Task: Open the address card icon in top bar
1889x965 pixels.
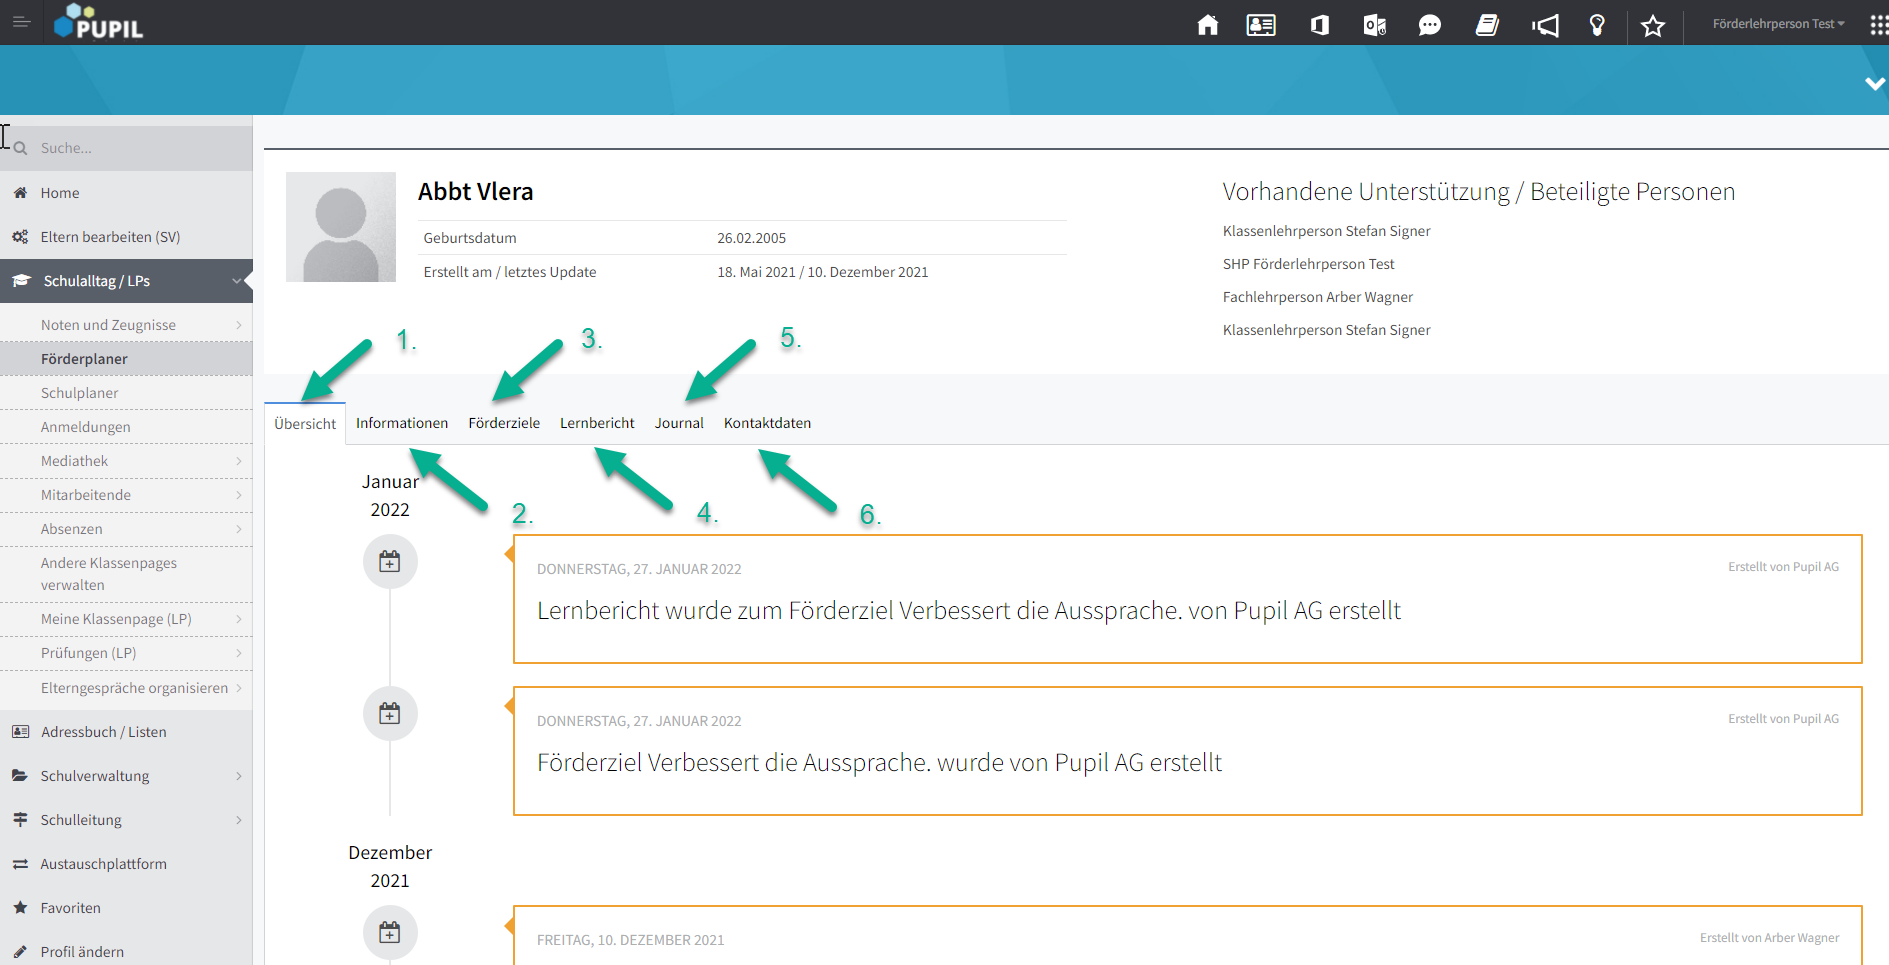Action: 1261,25
